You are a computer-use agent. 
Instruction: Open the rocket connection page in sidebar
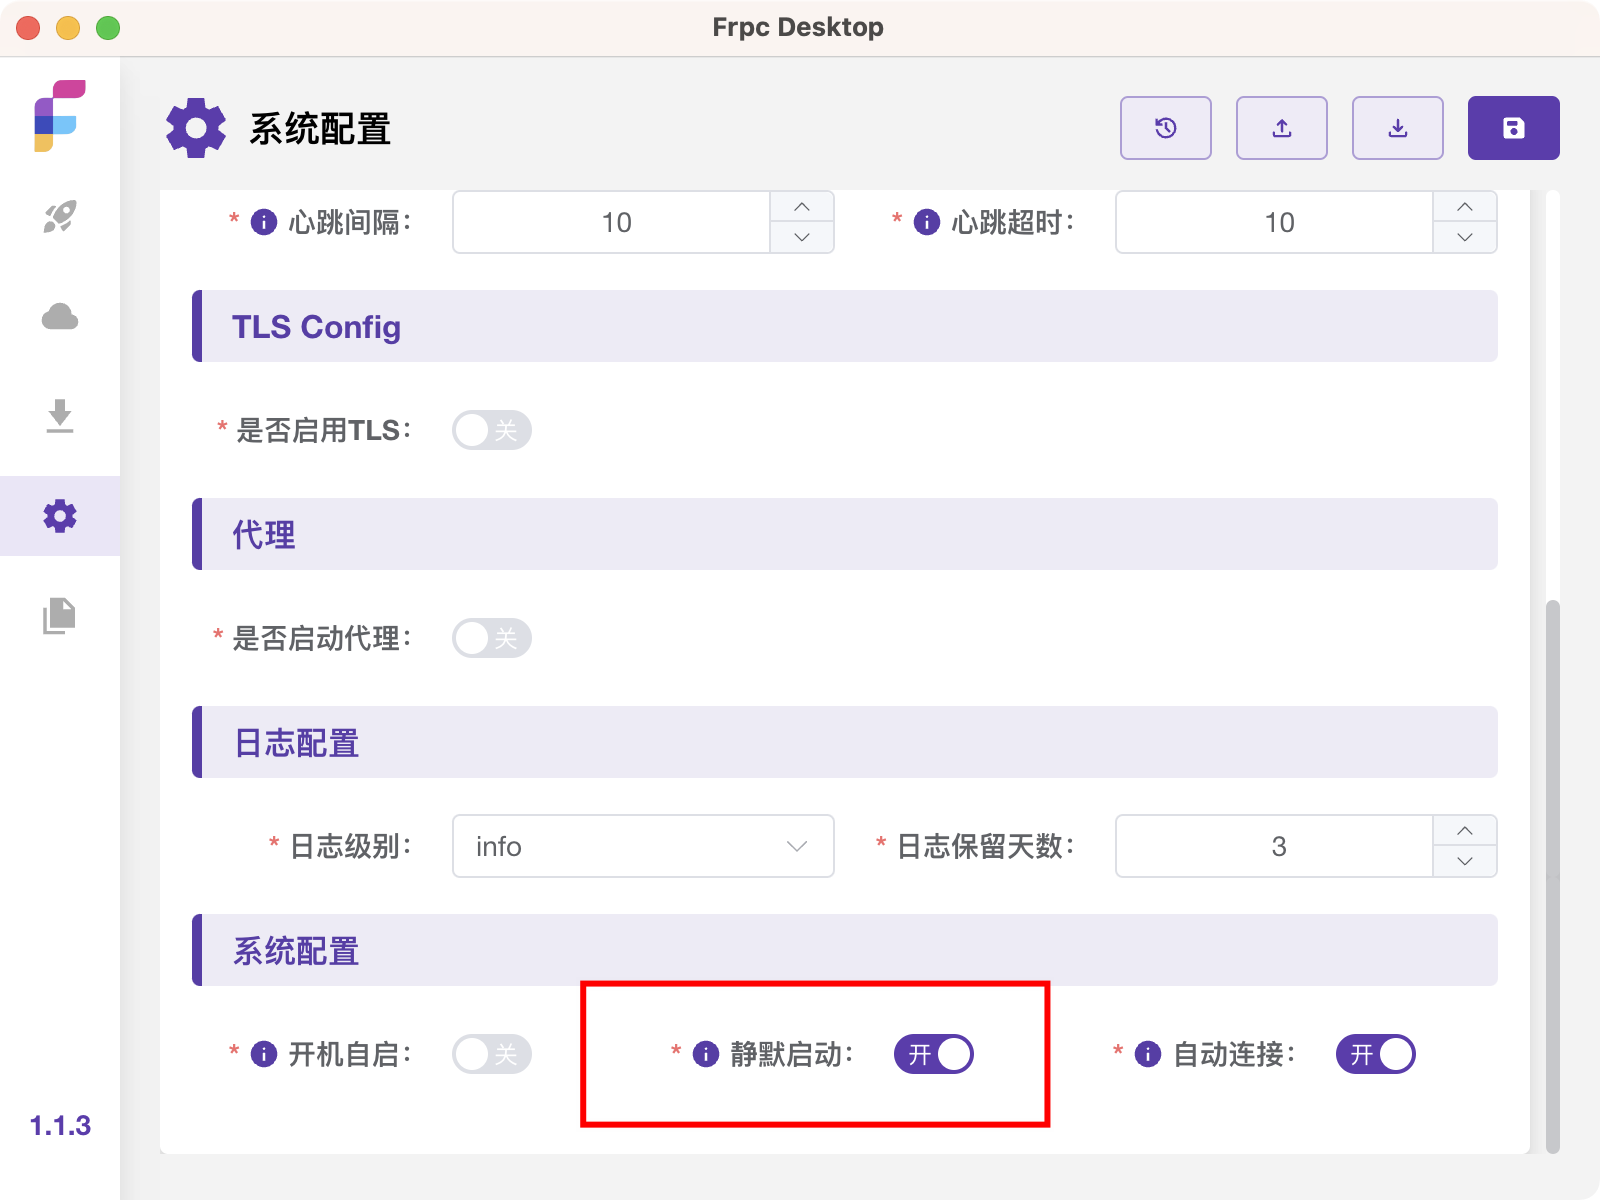tap(60, 216)
